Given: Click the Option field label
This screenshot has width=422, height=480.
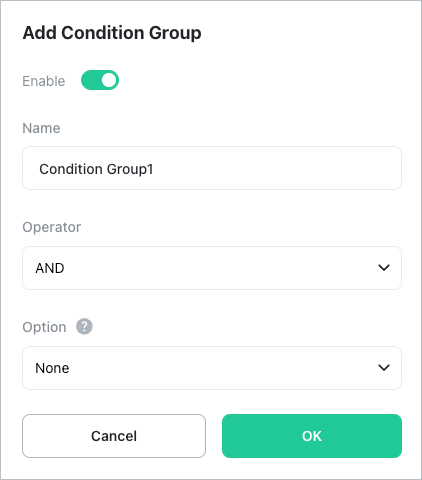Looking at the screenshot, I should [44, 327].
